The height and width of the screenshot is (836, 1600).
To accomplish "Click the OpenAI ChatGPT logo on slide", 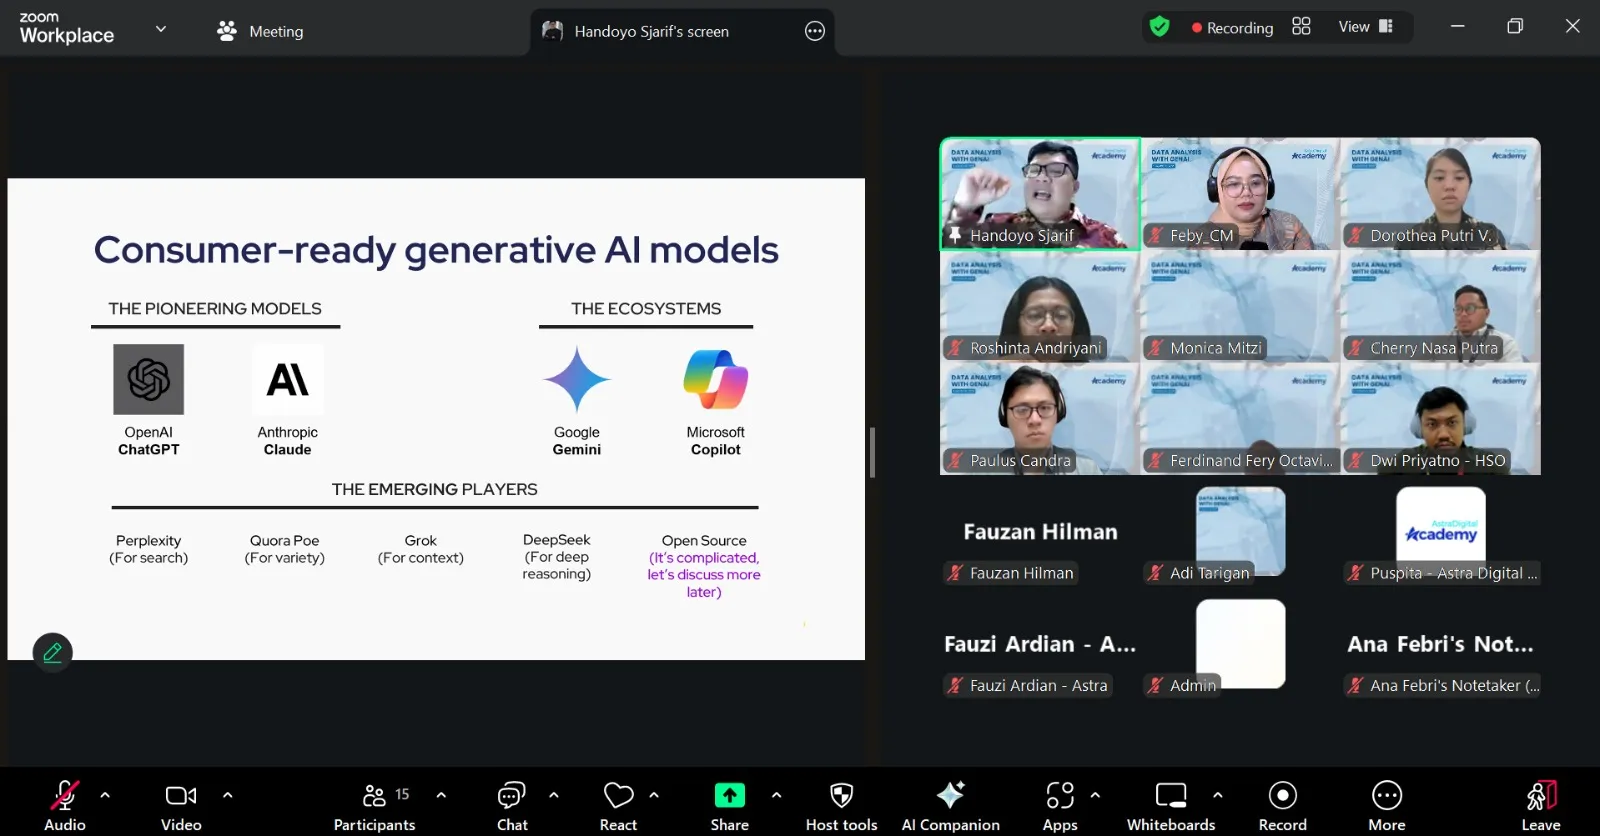I will [148, 379].
